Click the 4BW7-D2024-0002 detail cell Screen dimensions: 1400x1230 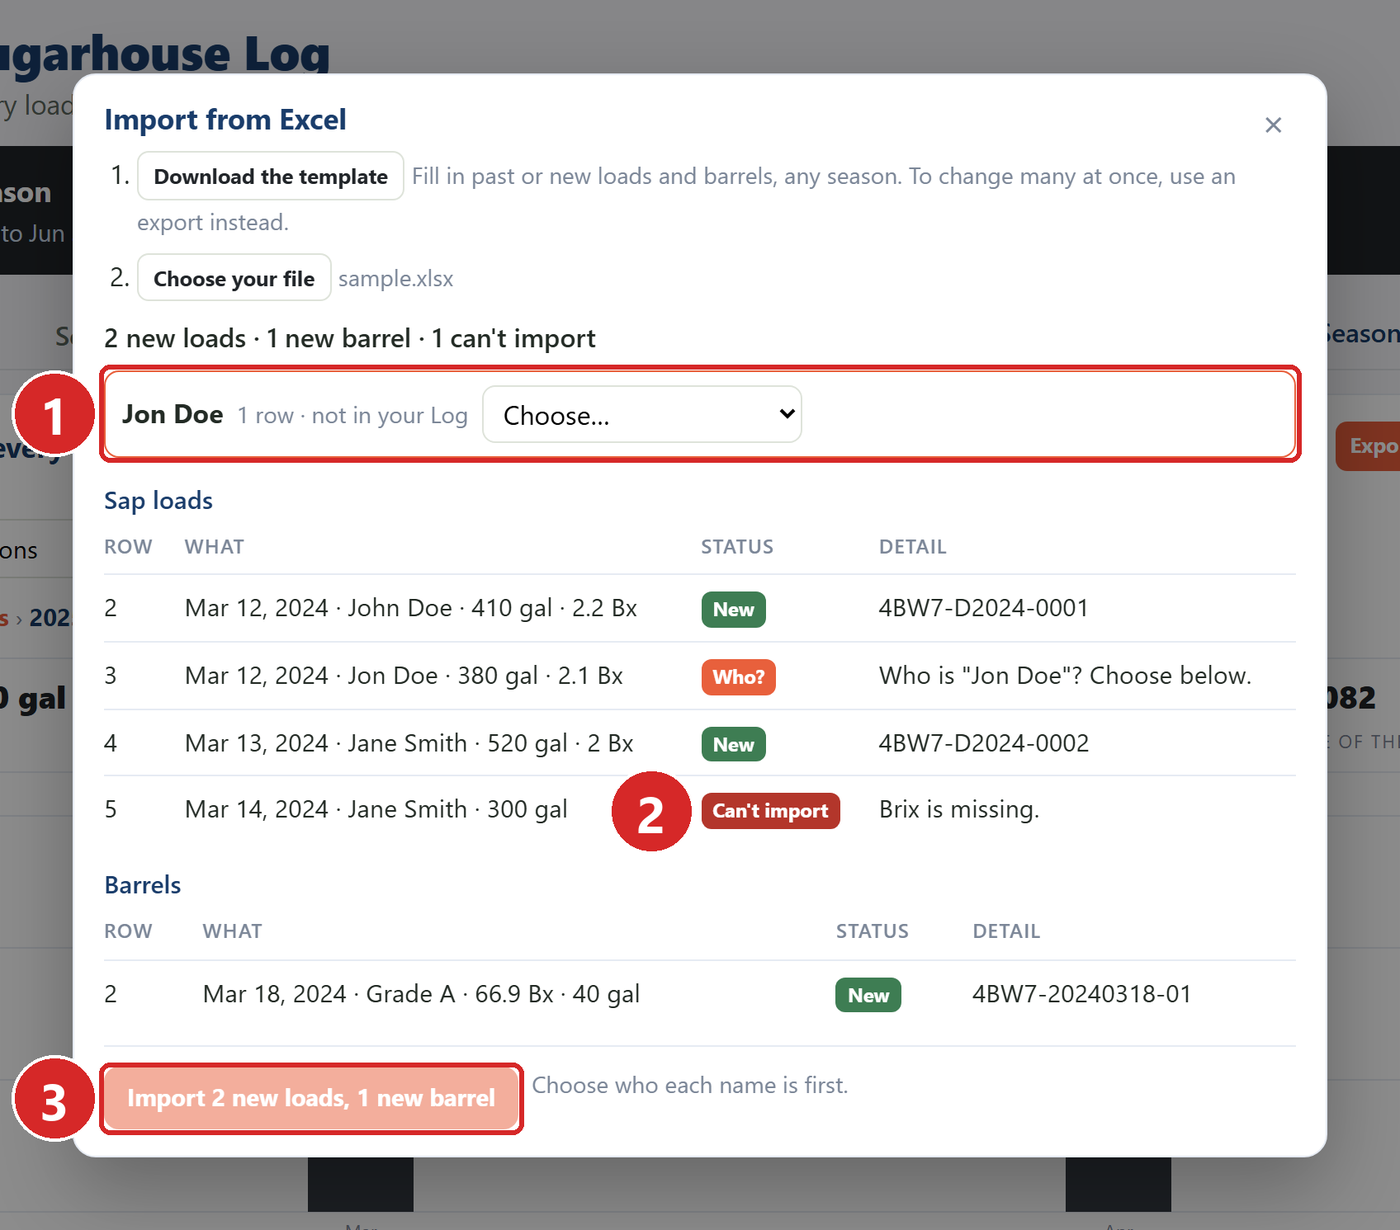tap(984, 743)
